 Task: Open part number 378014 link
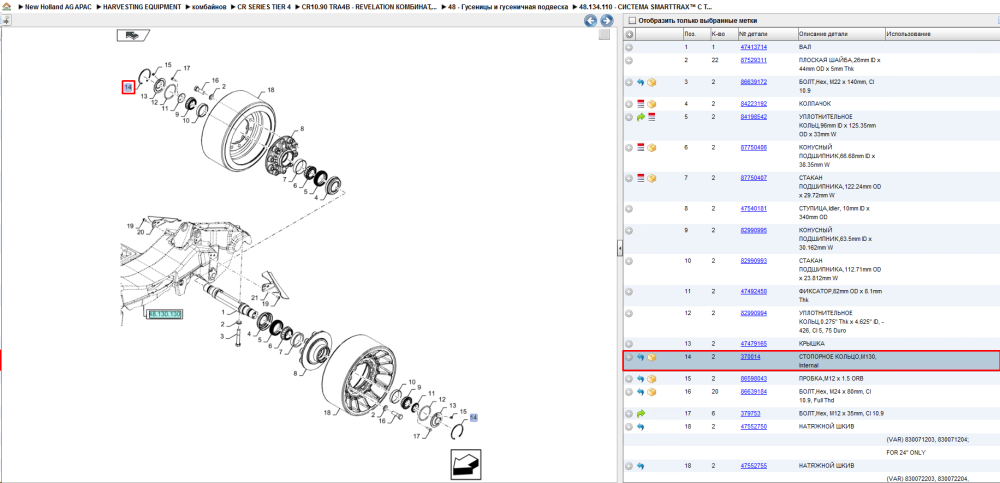[x=750, y=357]
